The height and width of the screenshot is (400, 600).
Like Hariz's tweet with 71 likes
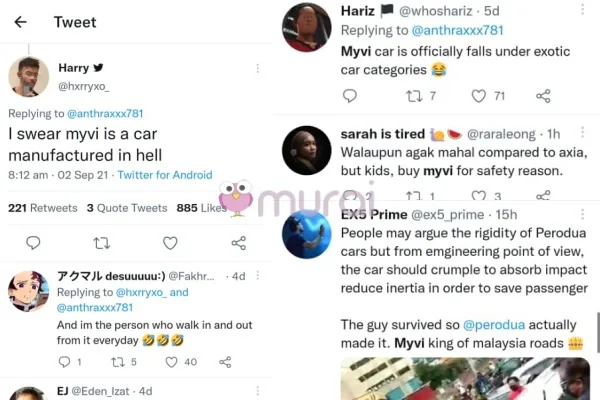click(x=479, y=96)
